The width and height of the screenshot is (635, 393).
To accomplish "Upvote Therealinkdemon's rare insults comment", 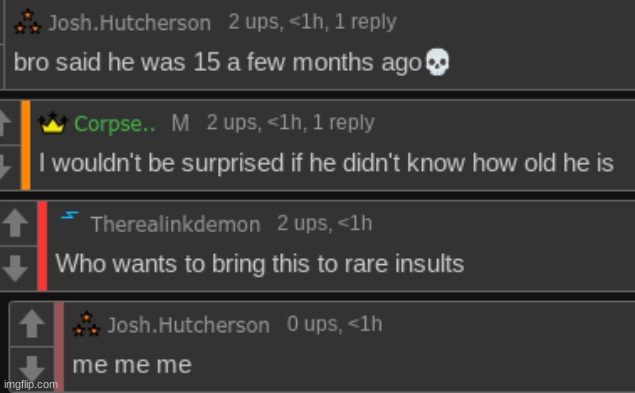I will (x=15, y=222).
